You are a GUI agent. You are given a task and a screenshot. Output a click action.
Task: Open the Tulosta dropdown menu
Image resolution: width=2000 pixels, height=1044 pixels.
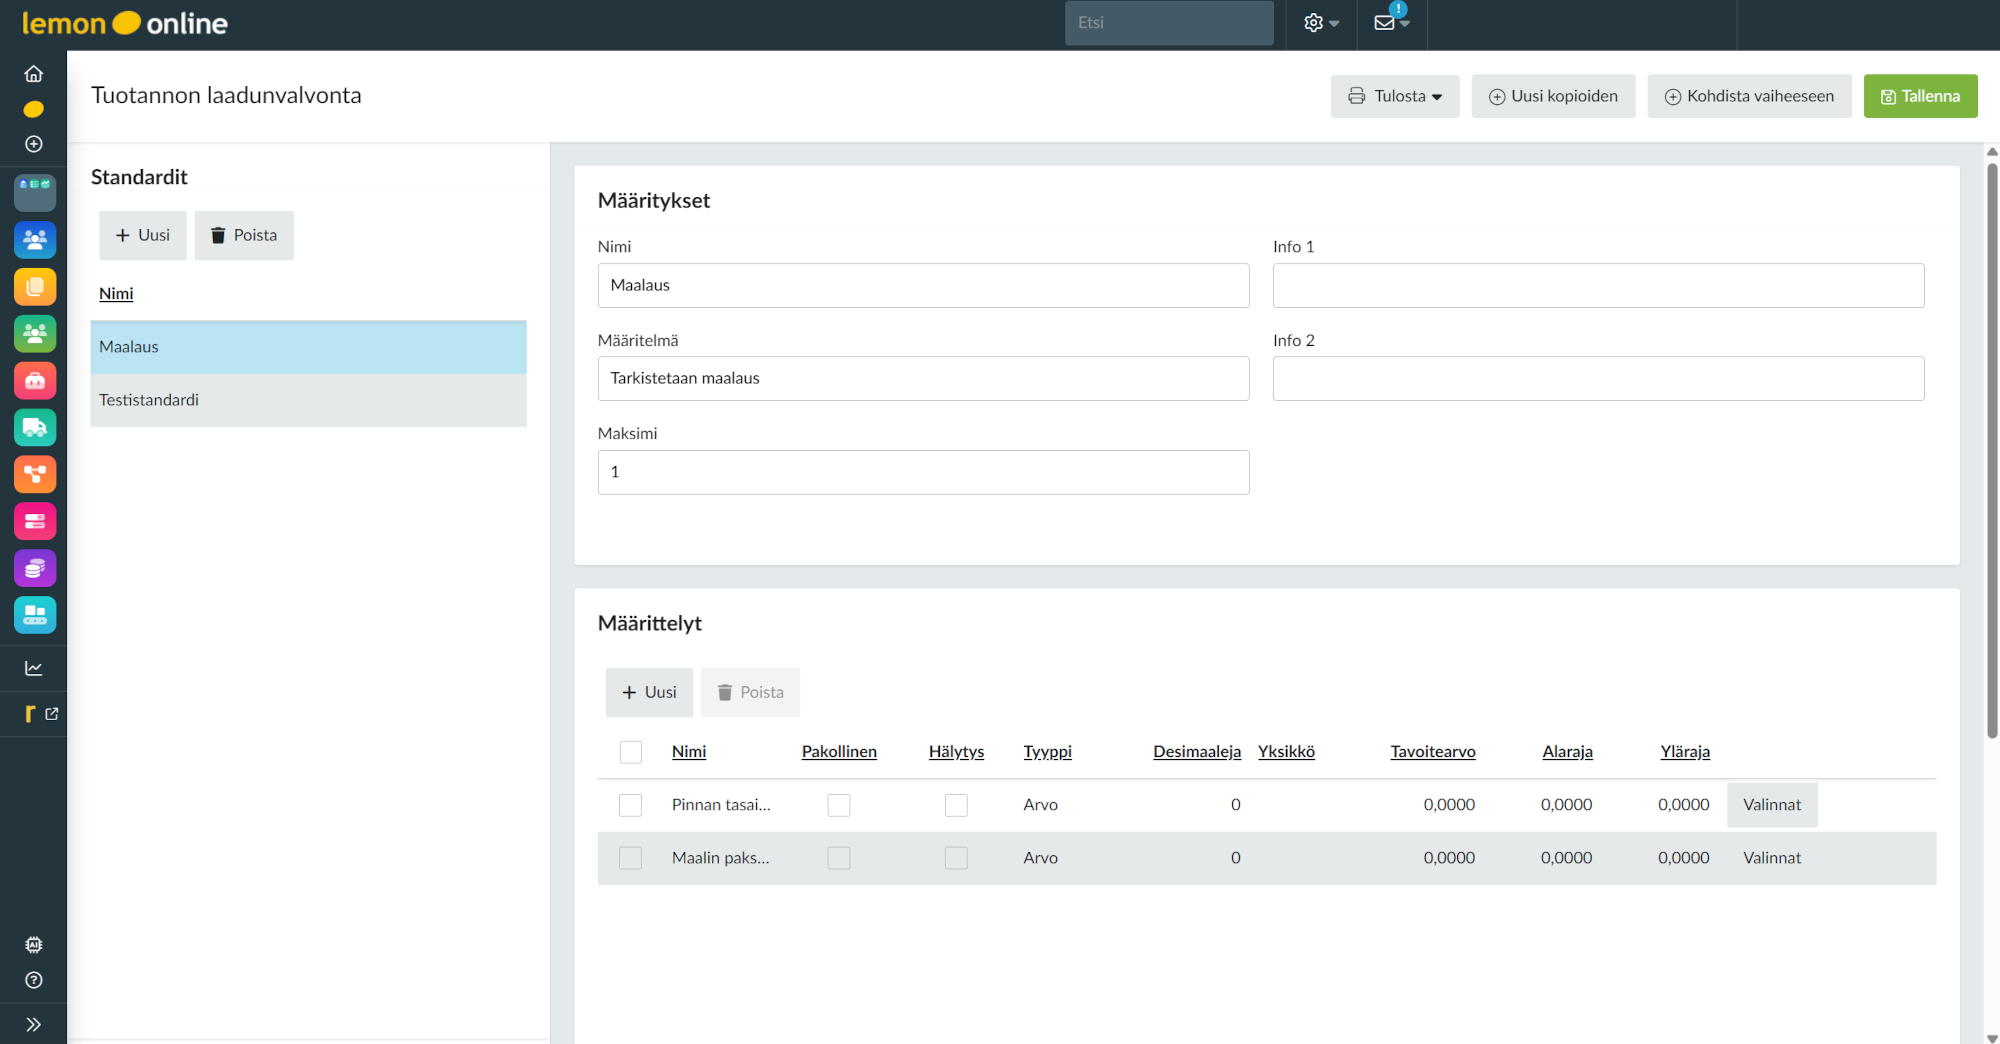tap(1395, 96)
